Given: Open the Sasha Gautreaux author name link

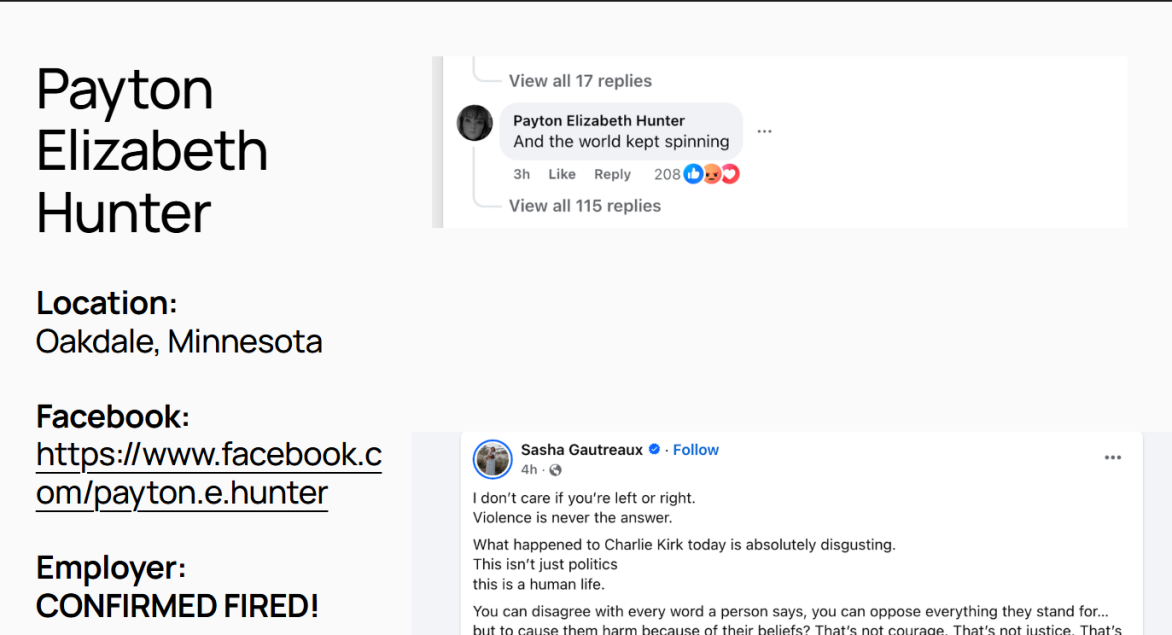Looking at the screenshot, I should (582, 450).
